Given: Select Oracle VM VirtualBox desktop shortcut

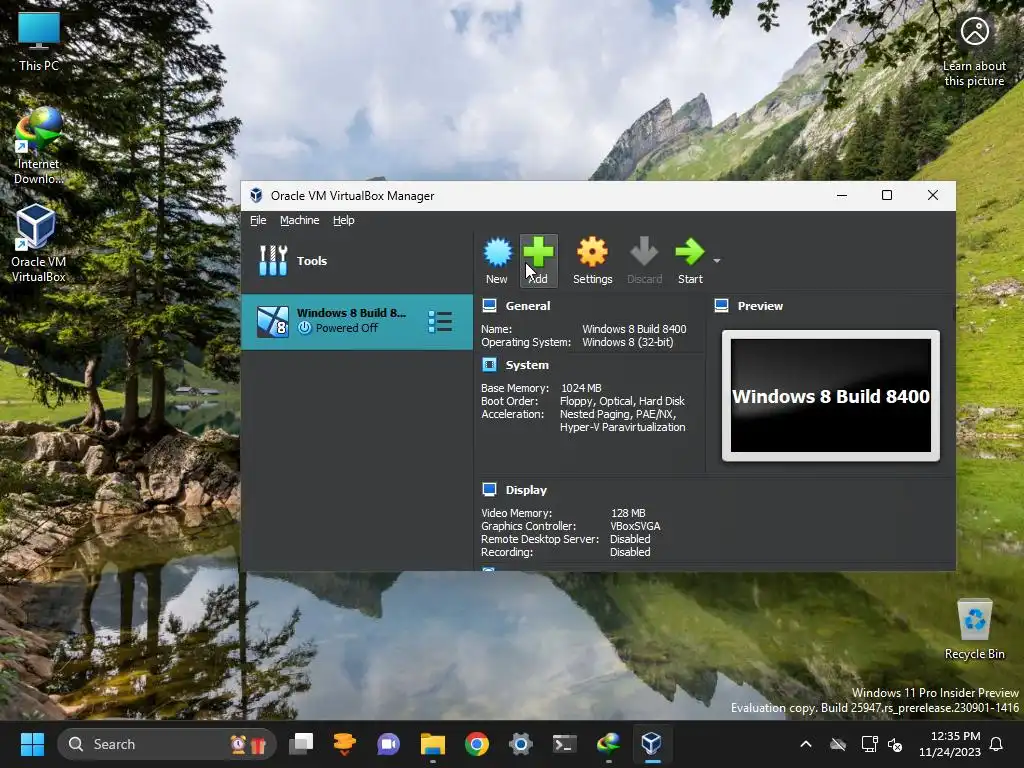Looking at the screenshot, I should 39,243.
